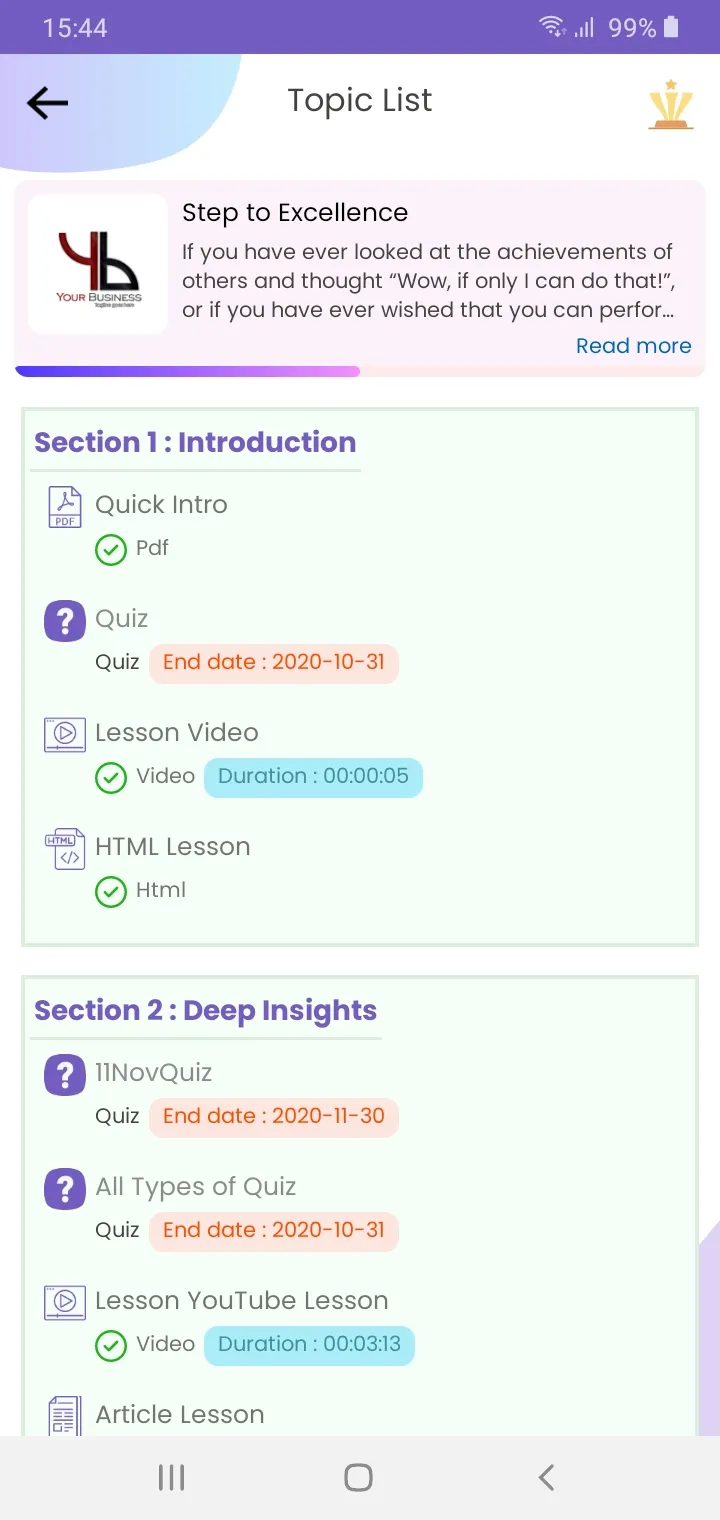Viewport: 720px width, 1520px height.
Task: Tap the video icon for Lesson Video
Action: coord(65,734)
